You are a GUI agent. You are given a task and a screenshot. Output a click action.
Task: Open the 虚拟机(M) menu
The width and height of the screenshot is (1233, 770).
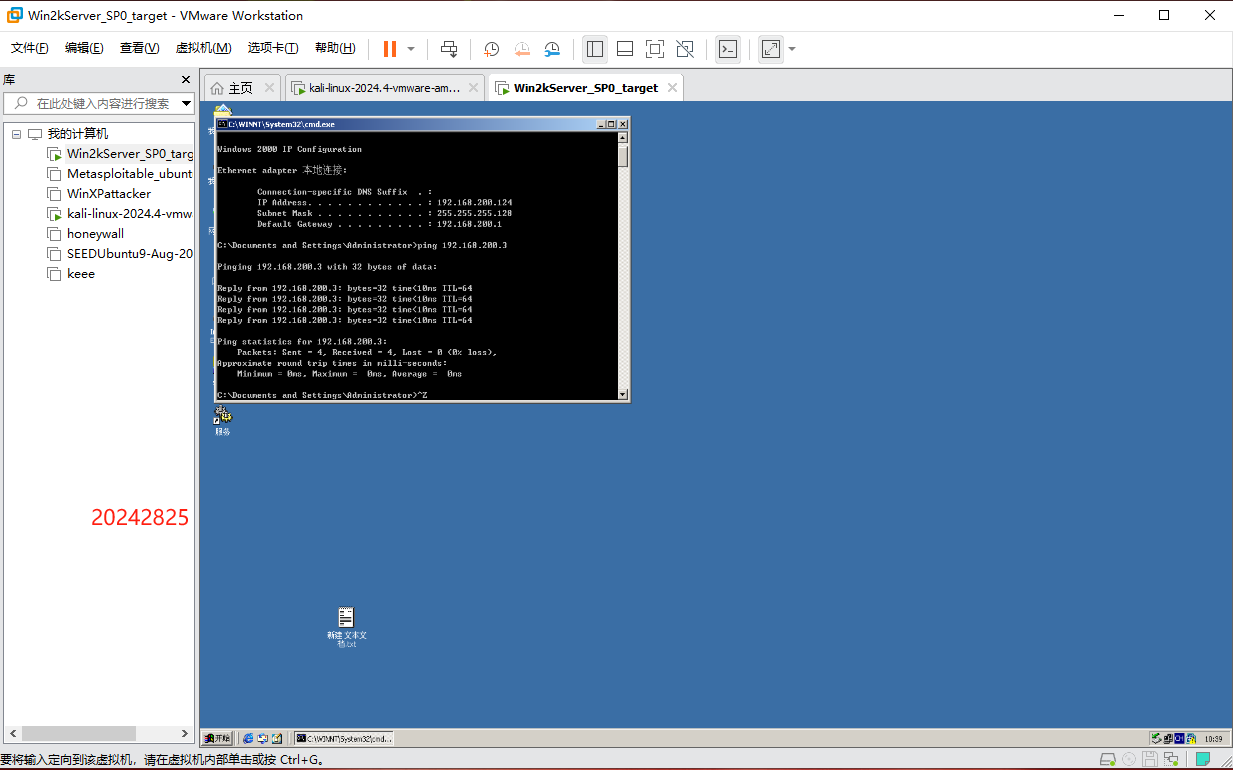[x=203, y=48]
